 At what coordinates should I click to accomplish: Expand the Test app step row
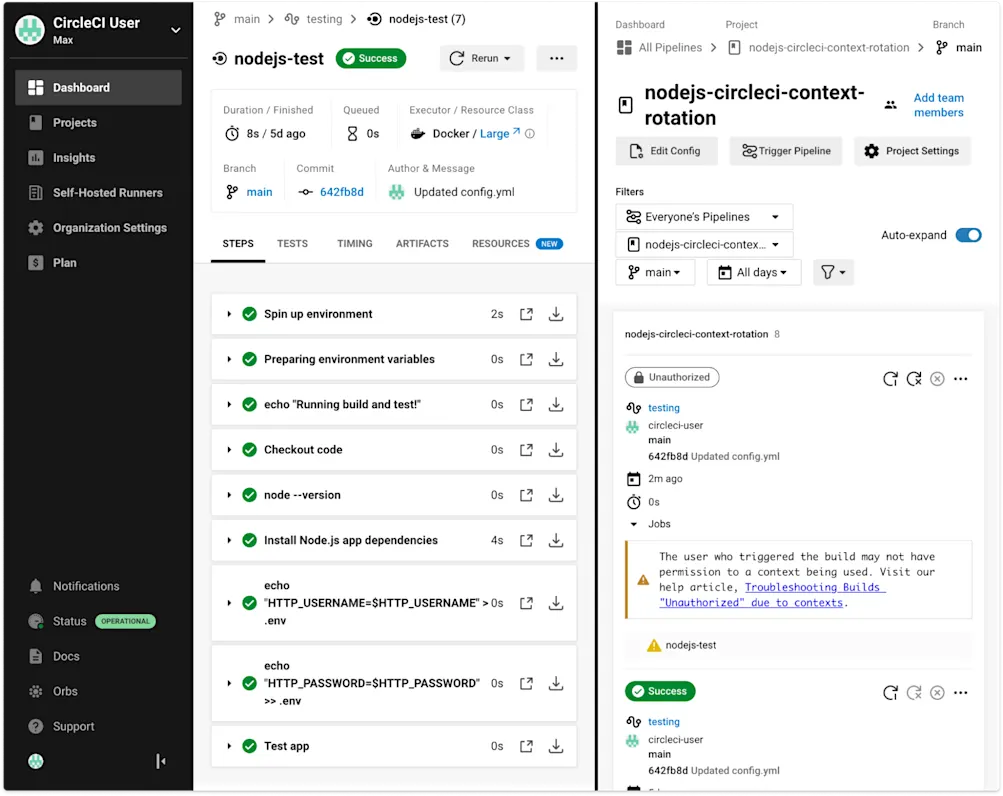tap(228, 746)
